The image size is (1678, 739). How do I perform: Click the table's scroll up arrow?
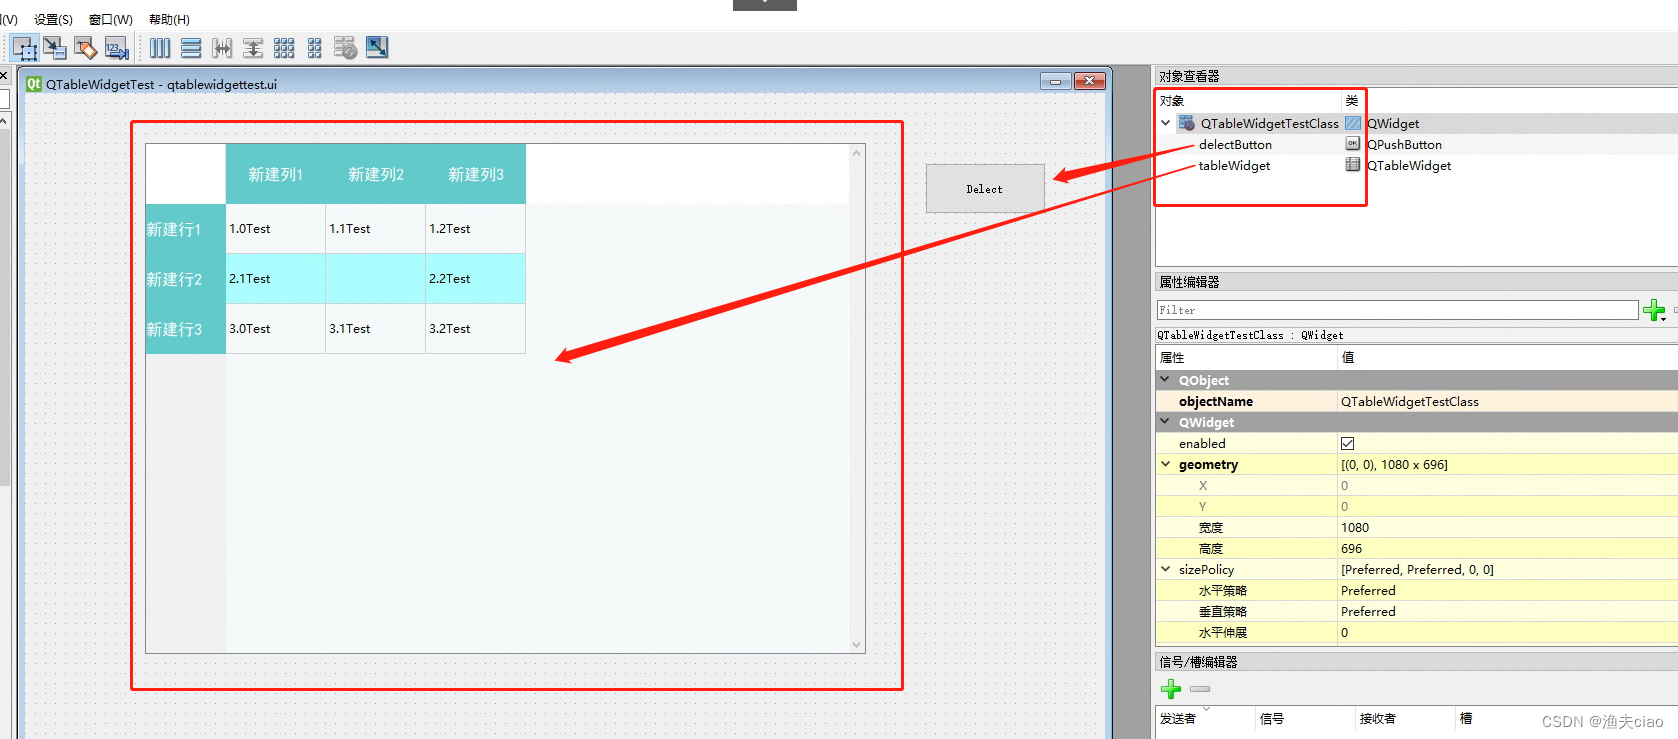[857, 153]
